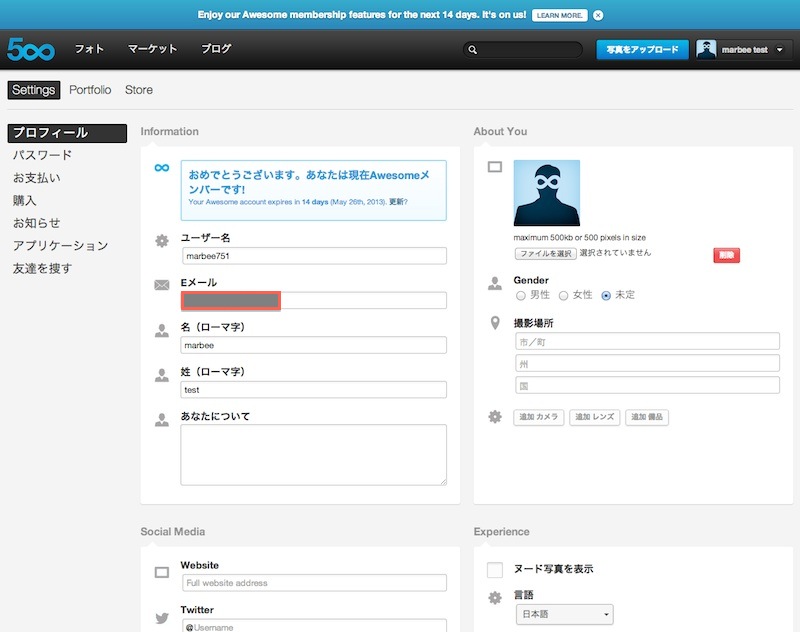This screenshot has height=632, width=800.
Task: Select the 女性 gender radio button
Action: [x=563, y=296]
